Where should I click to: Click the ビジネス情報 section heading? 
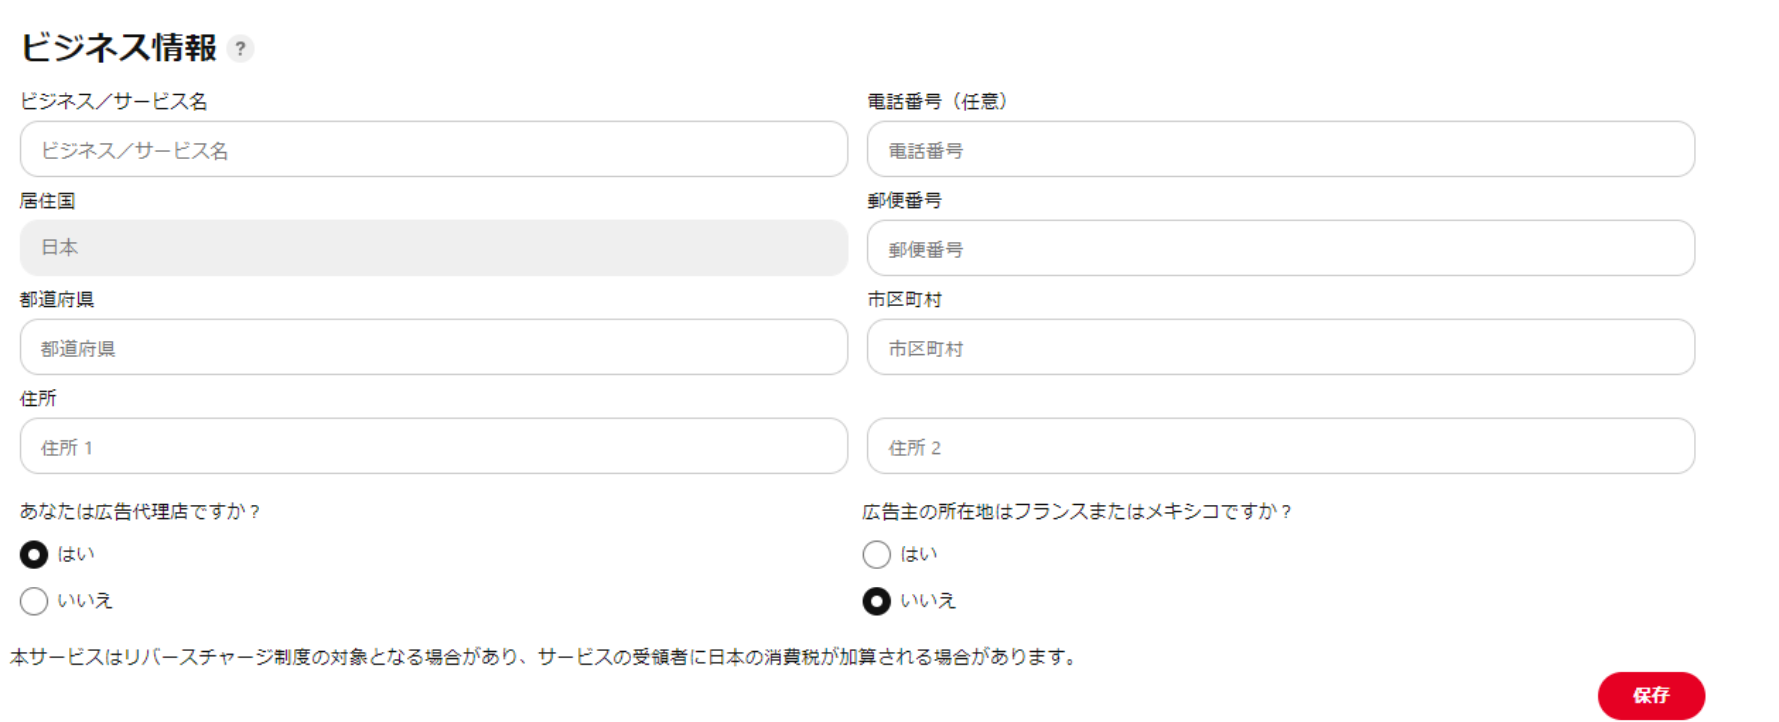pyautogui.click(x=119, y=47)
